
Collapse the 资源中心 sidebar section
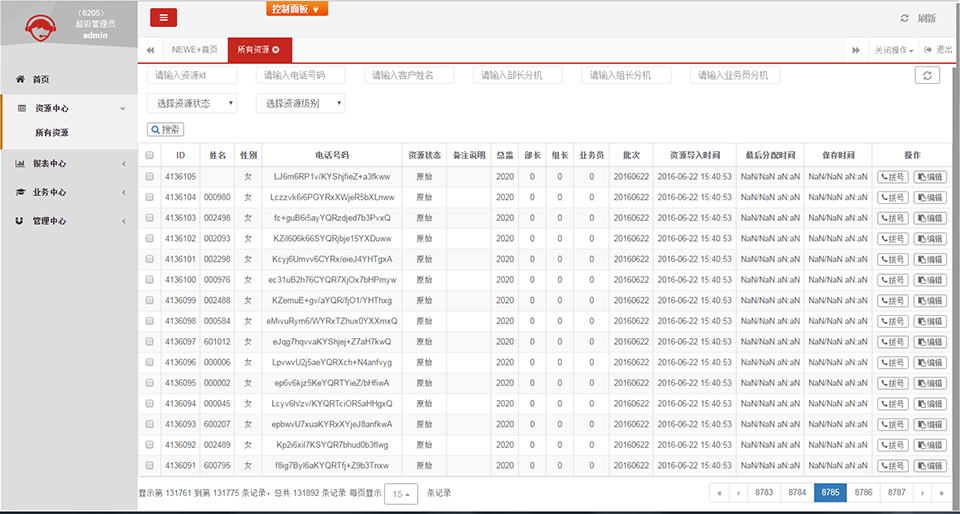pyautogui.click(x=123, y=109)
